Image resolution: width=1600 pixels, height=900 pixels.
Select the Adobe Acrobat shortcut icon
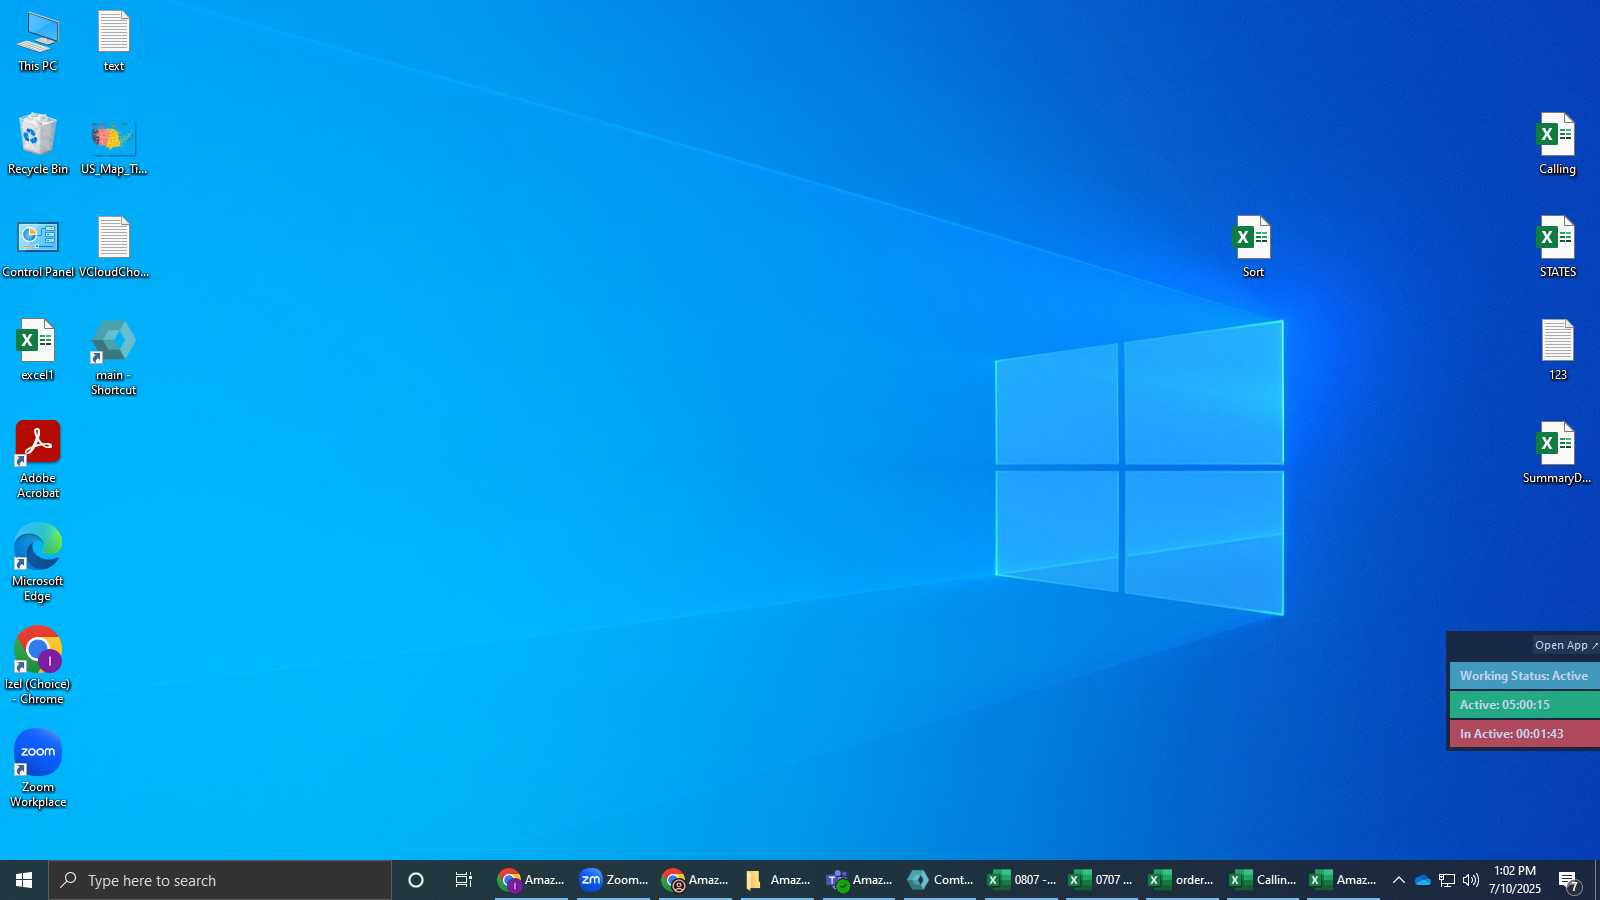click(38, 460)
